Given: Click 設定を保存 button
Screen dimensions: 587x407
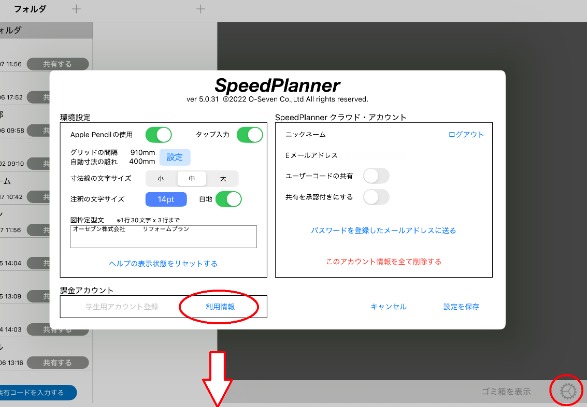Looking at the screenshot, I should 461,307.
